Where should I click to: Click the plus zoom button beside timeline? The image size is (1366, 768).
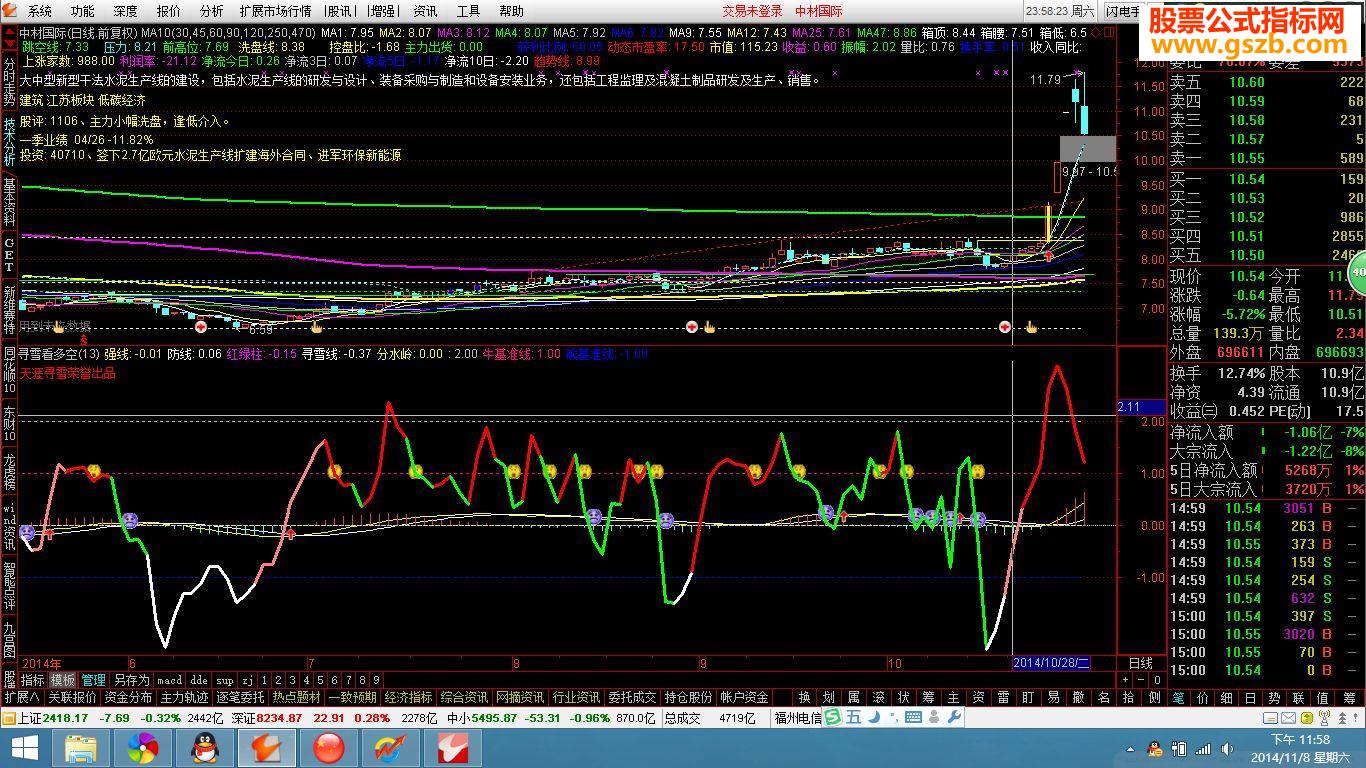pos(1126,680)
